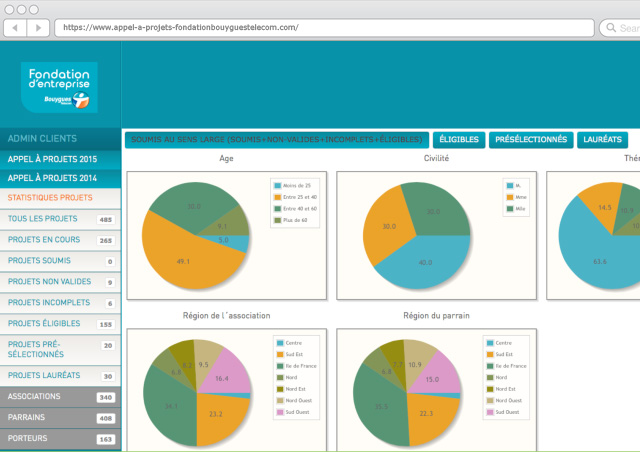Open Admin Clients section

pyautogui.click(x=60, y=139)
